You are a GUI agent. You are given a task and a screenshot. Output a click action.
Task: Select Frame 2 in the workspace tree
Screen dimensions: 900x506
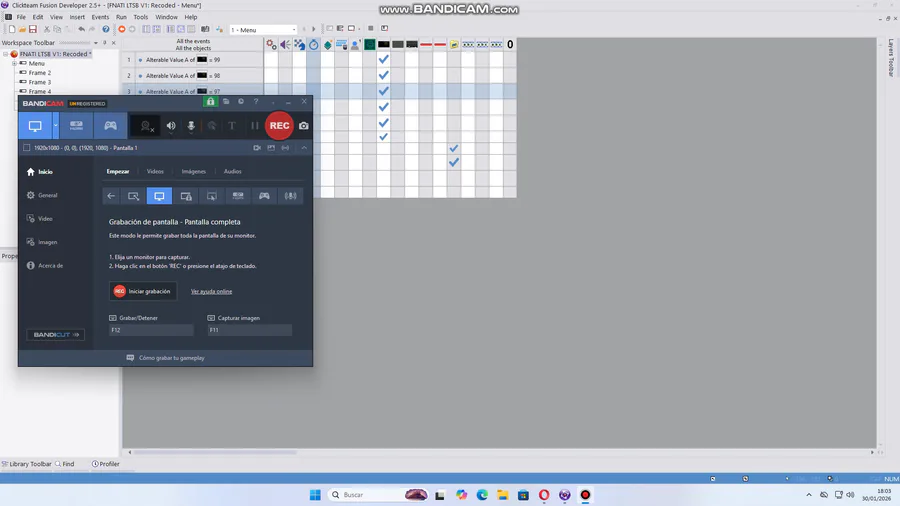coord(40,73)
